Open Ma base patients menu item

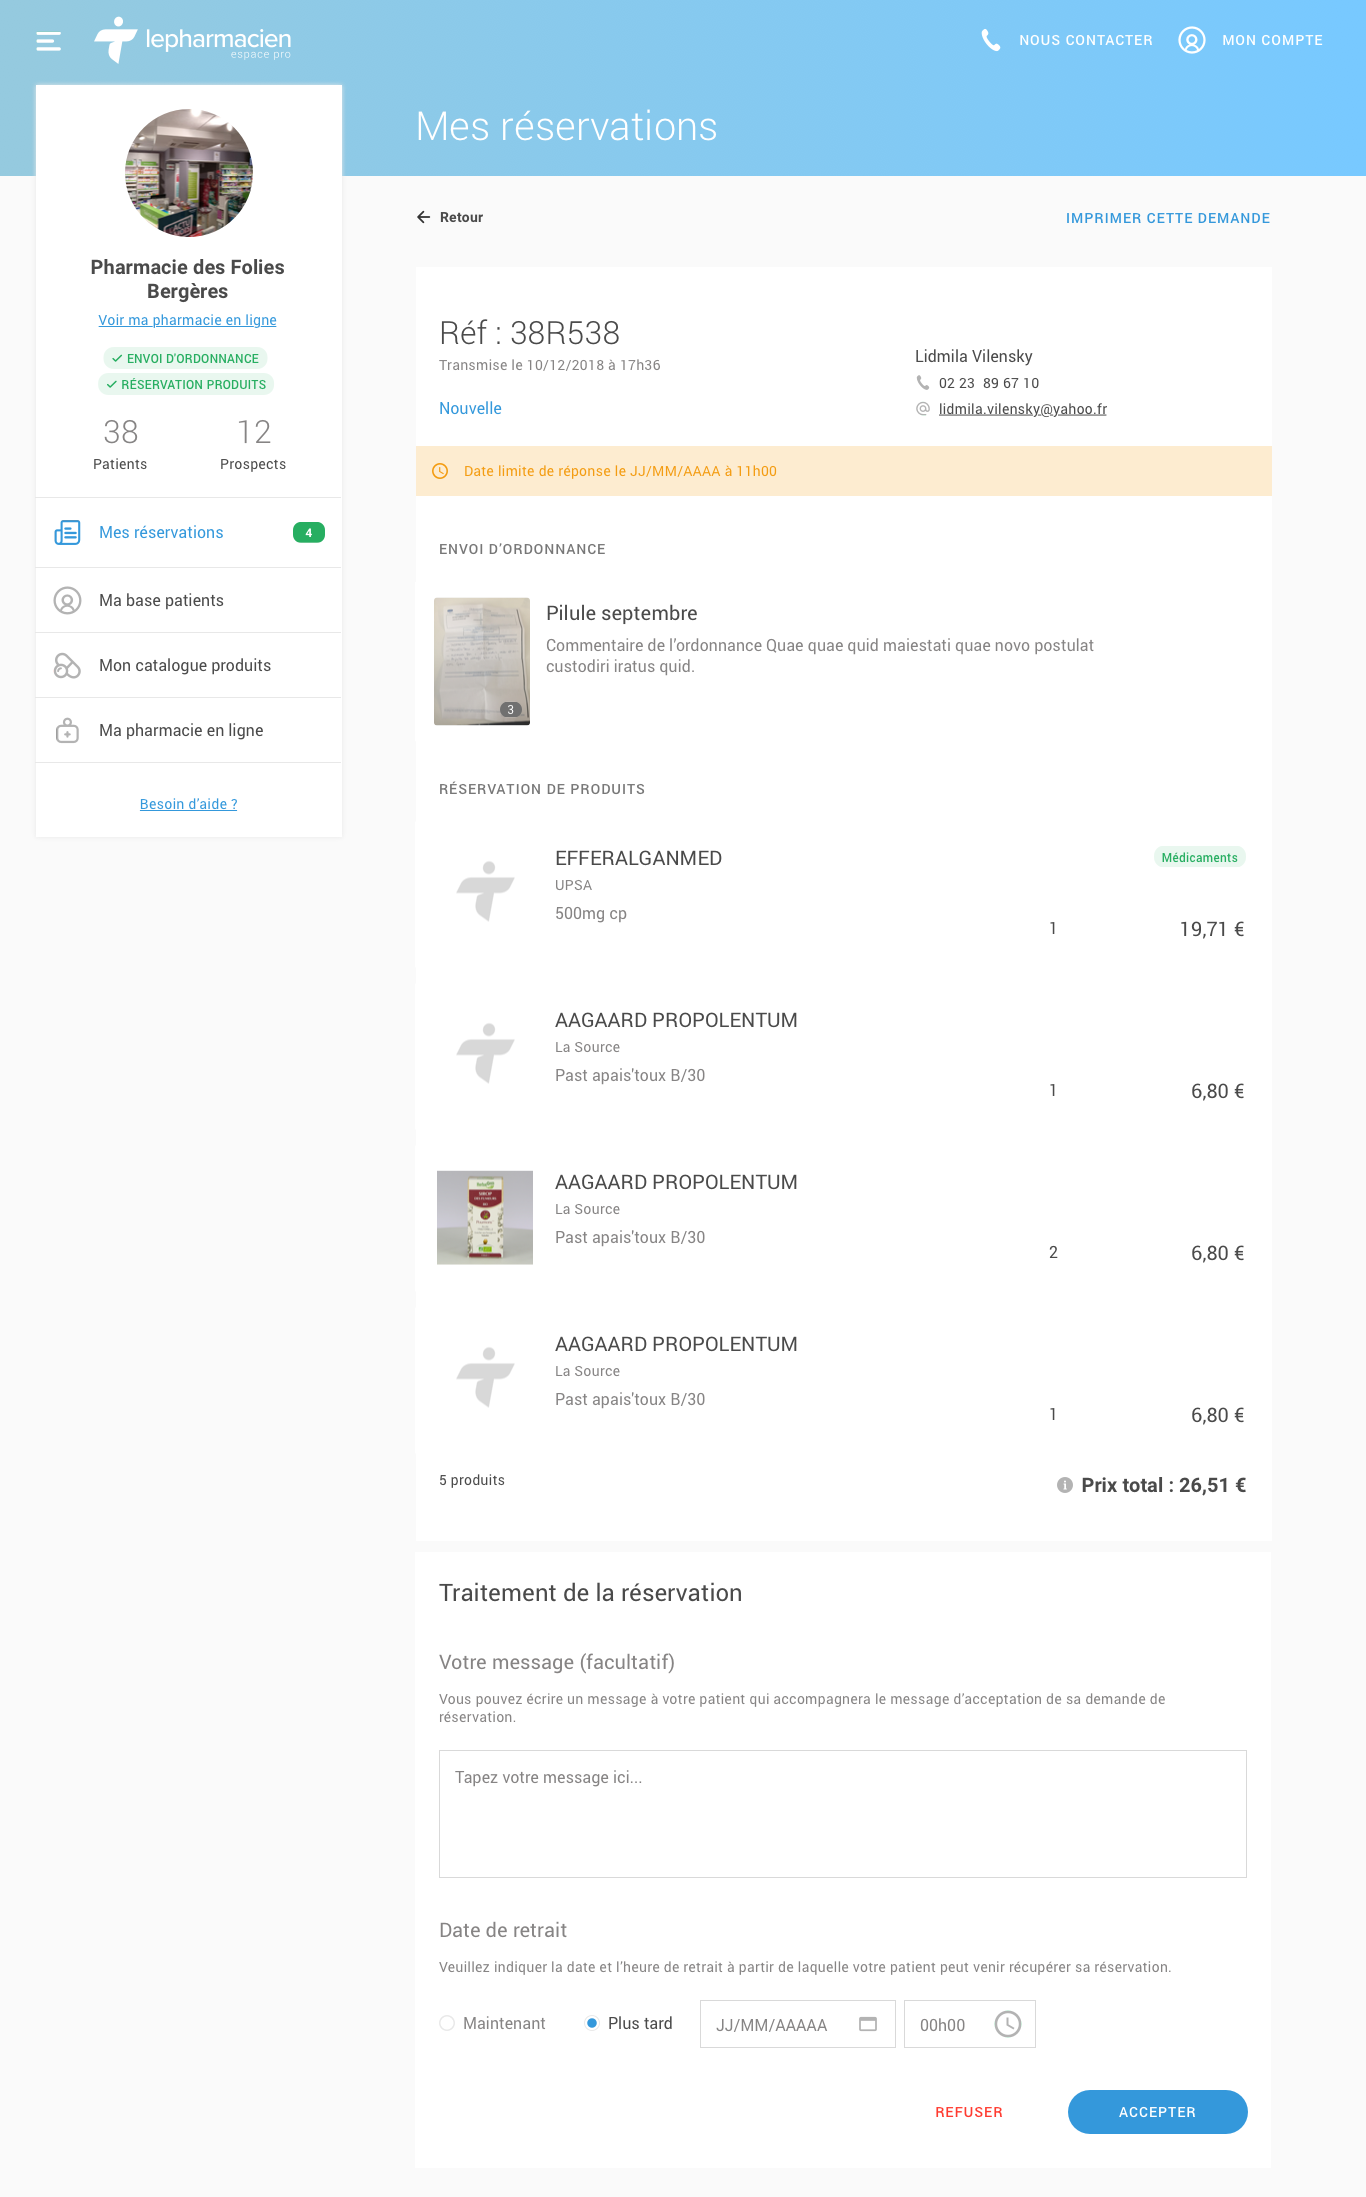click(189, 600)
